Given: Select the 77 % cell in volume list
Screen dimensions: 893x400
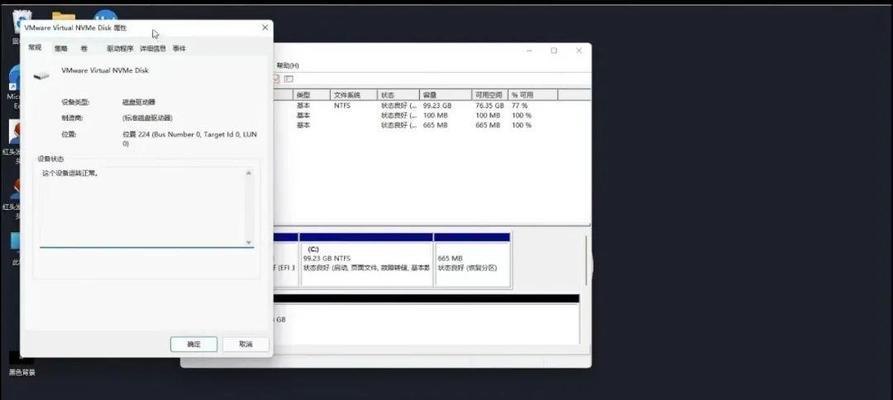Looking at the screenshot, I should pyautogui.click(x=519, y=106).
